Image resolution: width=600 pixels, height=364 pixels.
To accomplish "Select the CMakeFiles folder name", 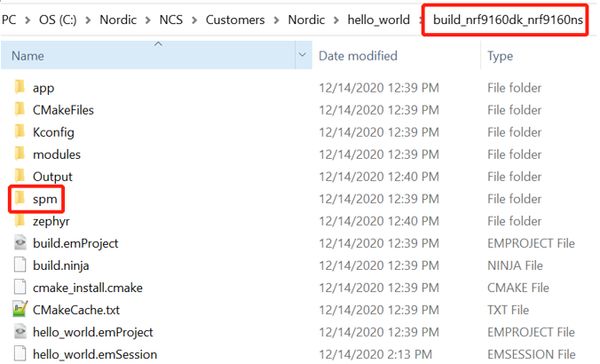I will (x=63, y=110).
